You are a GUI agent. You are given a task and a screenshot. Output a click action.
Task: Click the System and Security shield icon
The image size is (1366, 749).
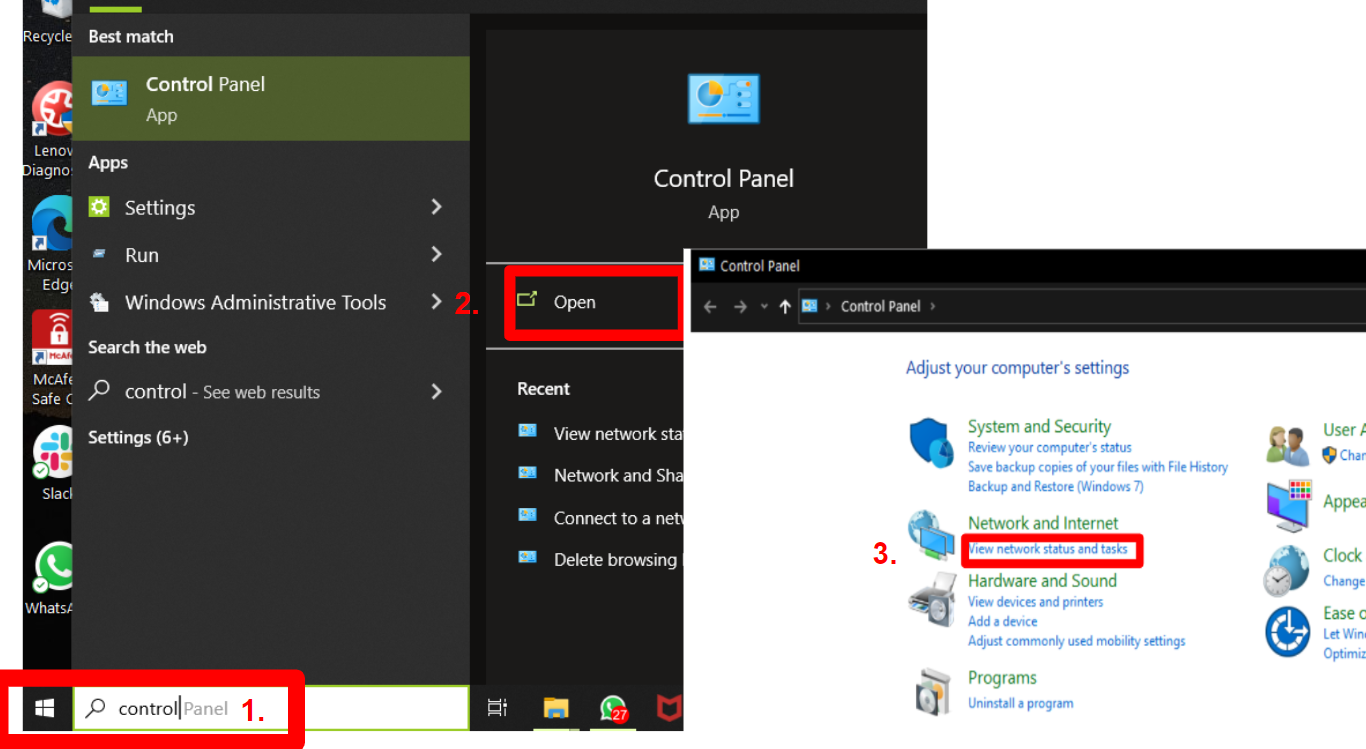[932, 443]
